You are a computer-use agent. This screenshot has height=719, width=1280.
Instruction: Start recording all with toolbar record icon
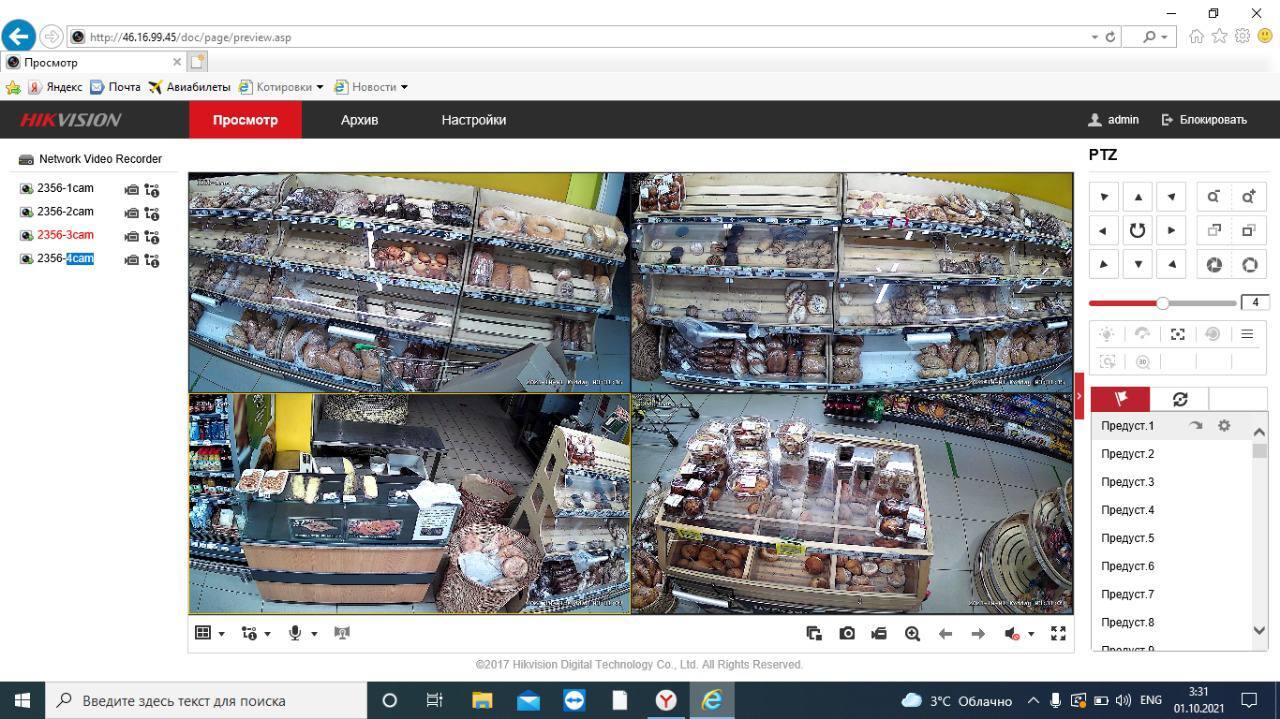point(879,633)
